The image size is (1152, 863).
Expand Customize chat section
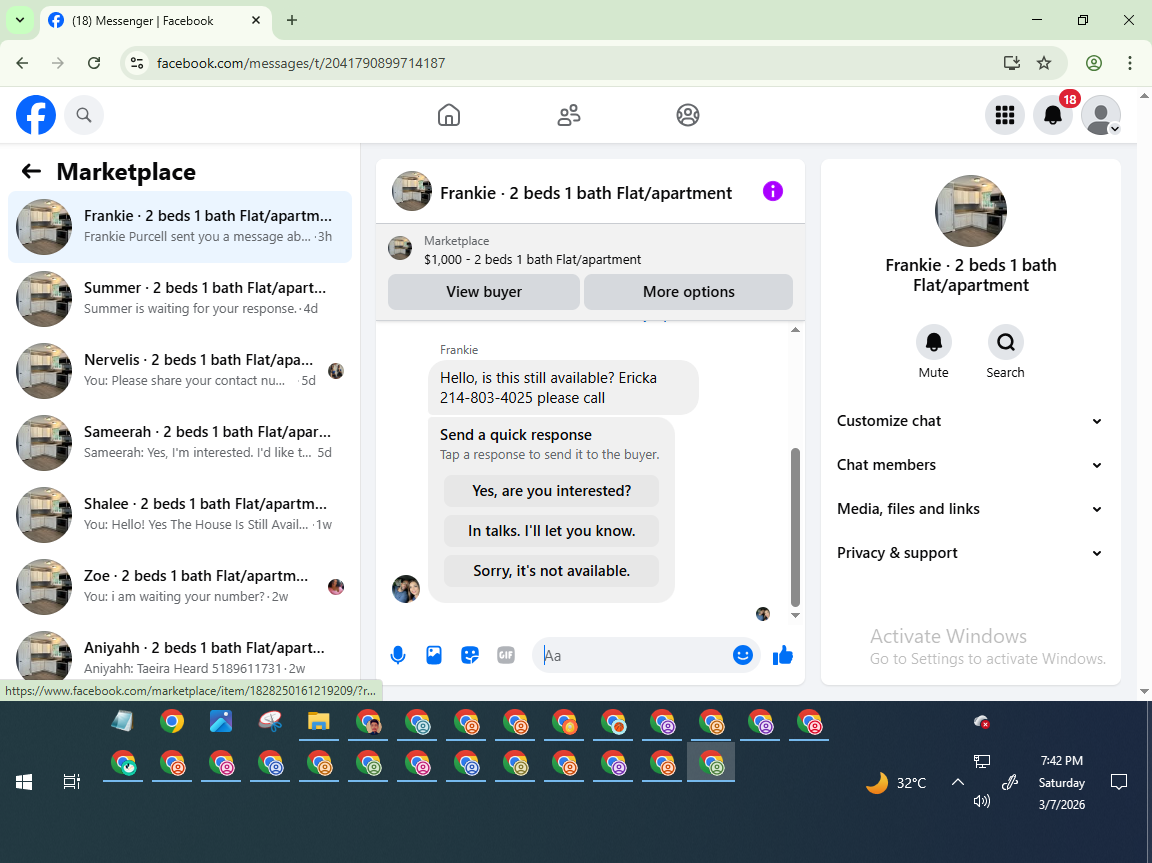pos(971,421)
